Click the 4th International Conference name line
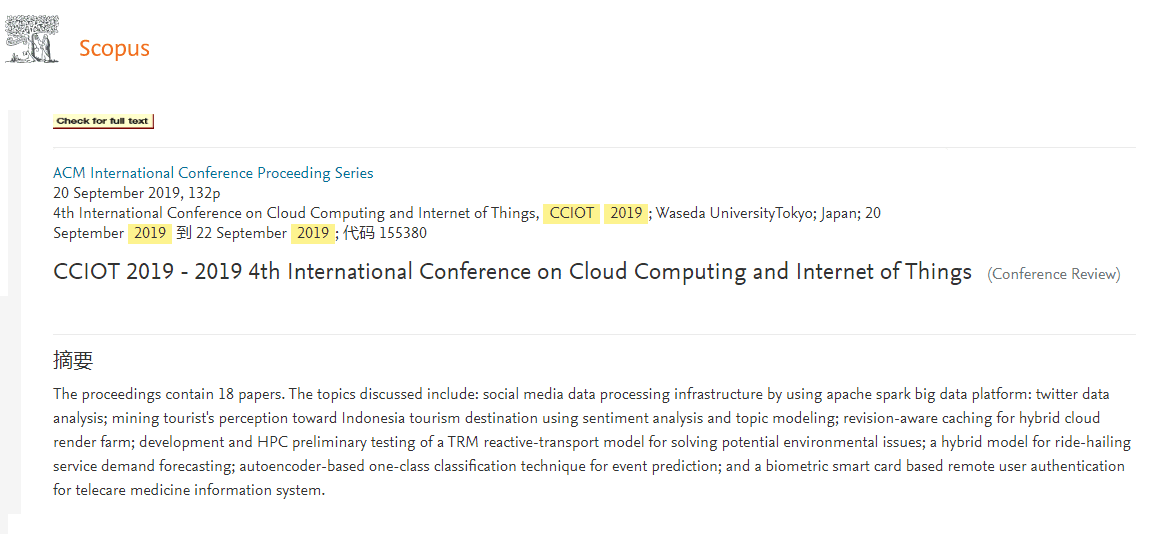 click(x=295, y=213)
